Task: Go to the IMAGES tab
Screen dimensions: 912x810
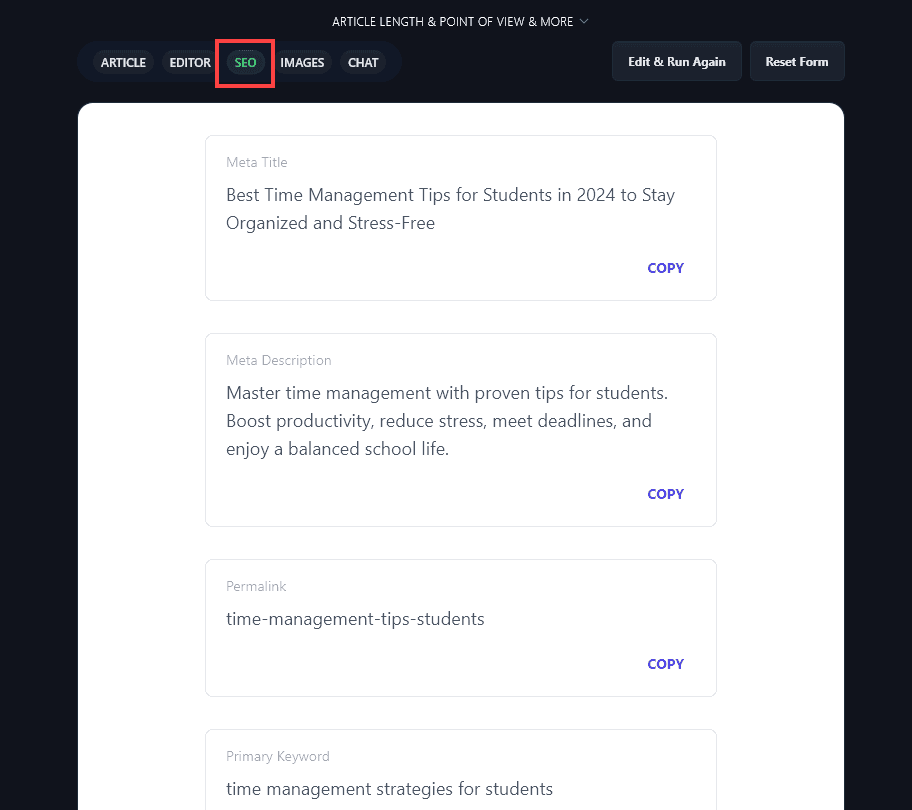Action: click(302, 62)
